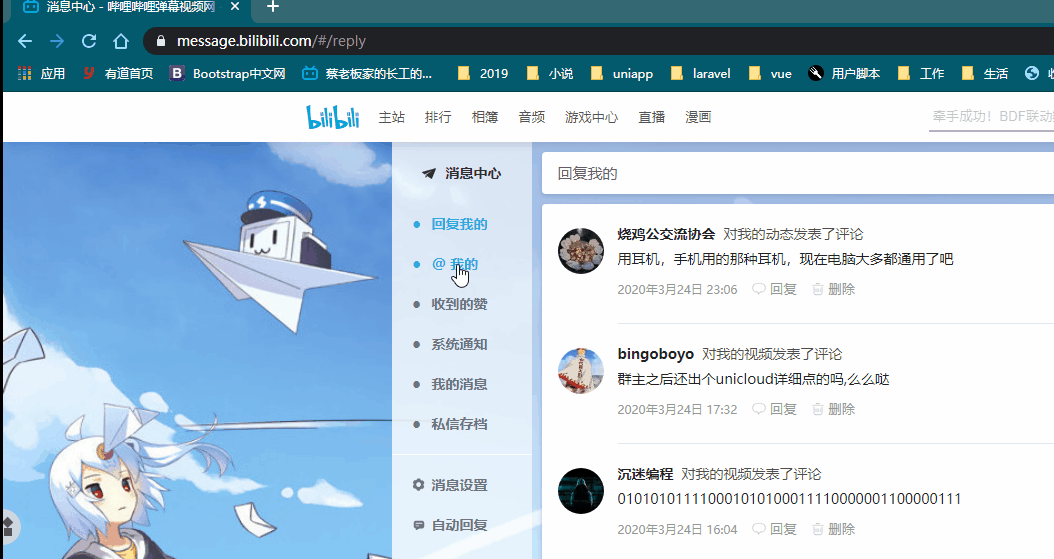Delete 烧鸡公交流协会's comment notification

coord(834,290)
